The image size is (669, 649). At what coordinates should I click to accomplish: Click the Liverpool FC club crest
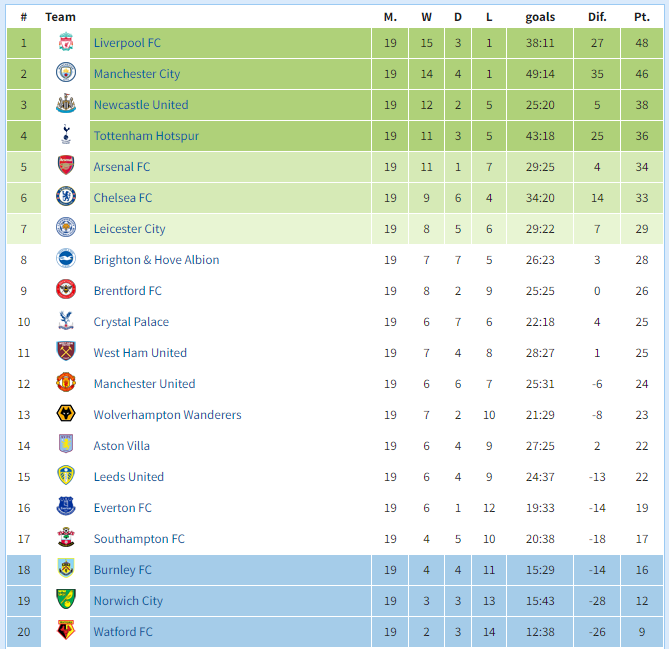pyautogui.click(x=66, y=42)
